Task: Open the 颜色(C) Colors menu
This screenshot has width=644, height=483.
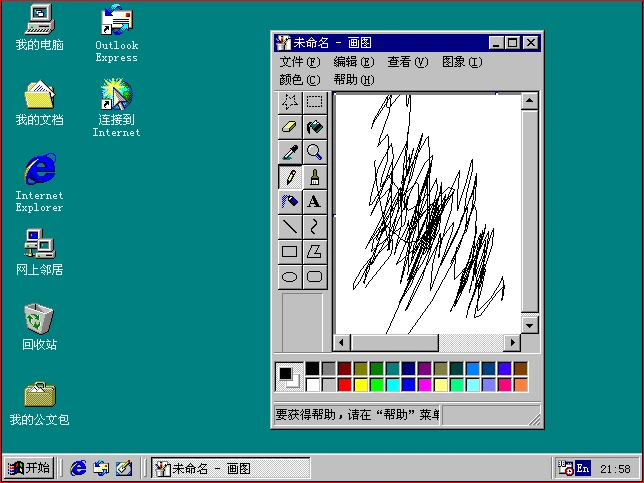Action: pos(299,80)
